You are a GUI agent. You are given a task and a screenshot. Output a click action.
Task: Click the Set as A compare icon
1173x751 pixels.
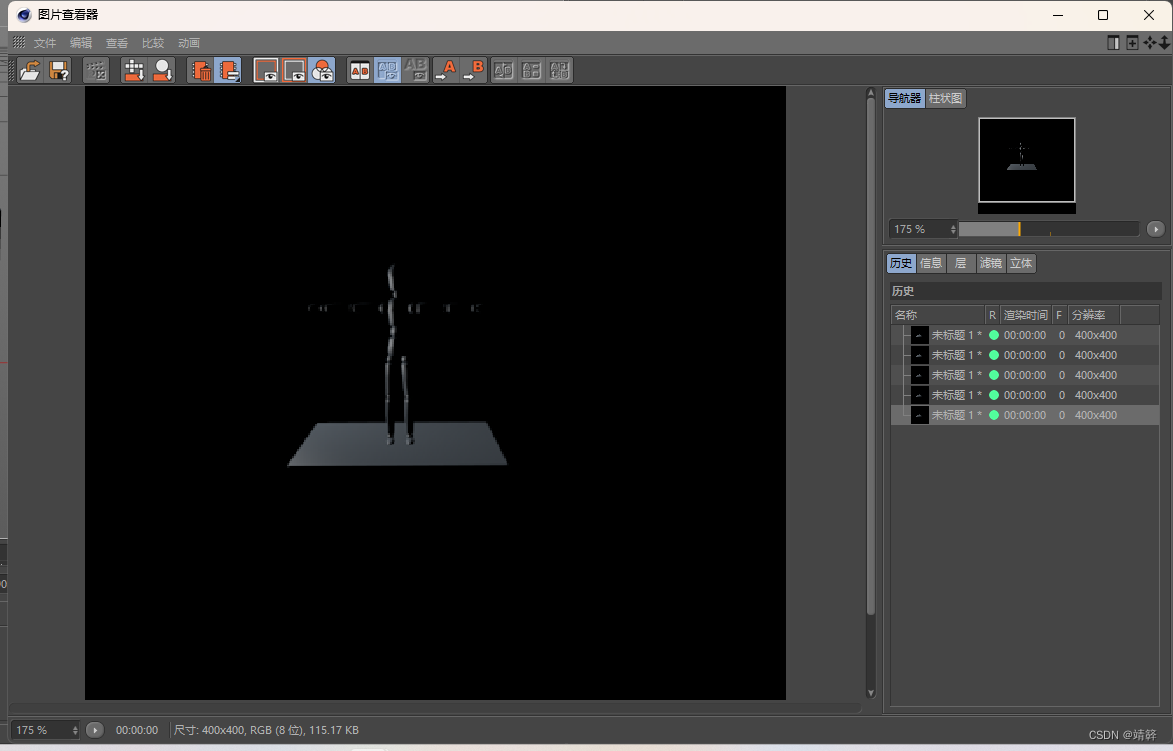click(x=445, y=70)
